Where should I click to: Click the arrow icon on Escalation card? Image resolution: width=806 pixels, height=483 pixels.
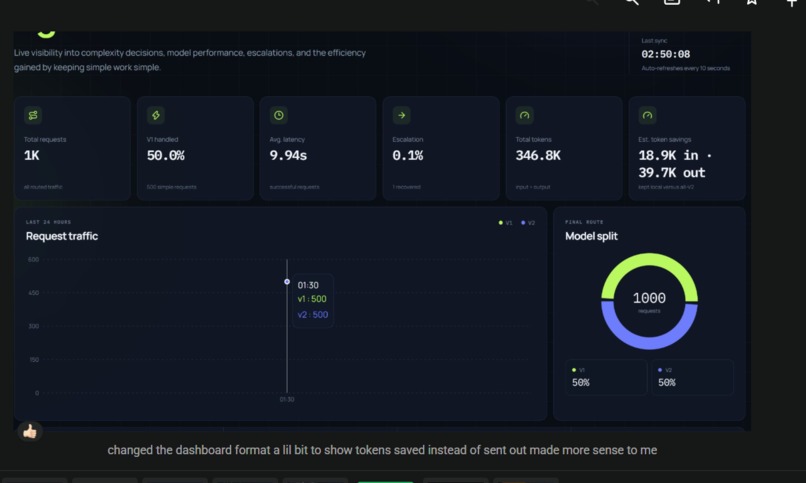(x=401, y=115)
